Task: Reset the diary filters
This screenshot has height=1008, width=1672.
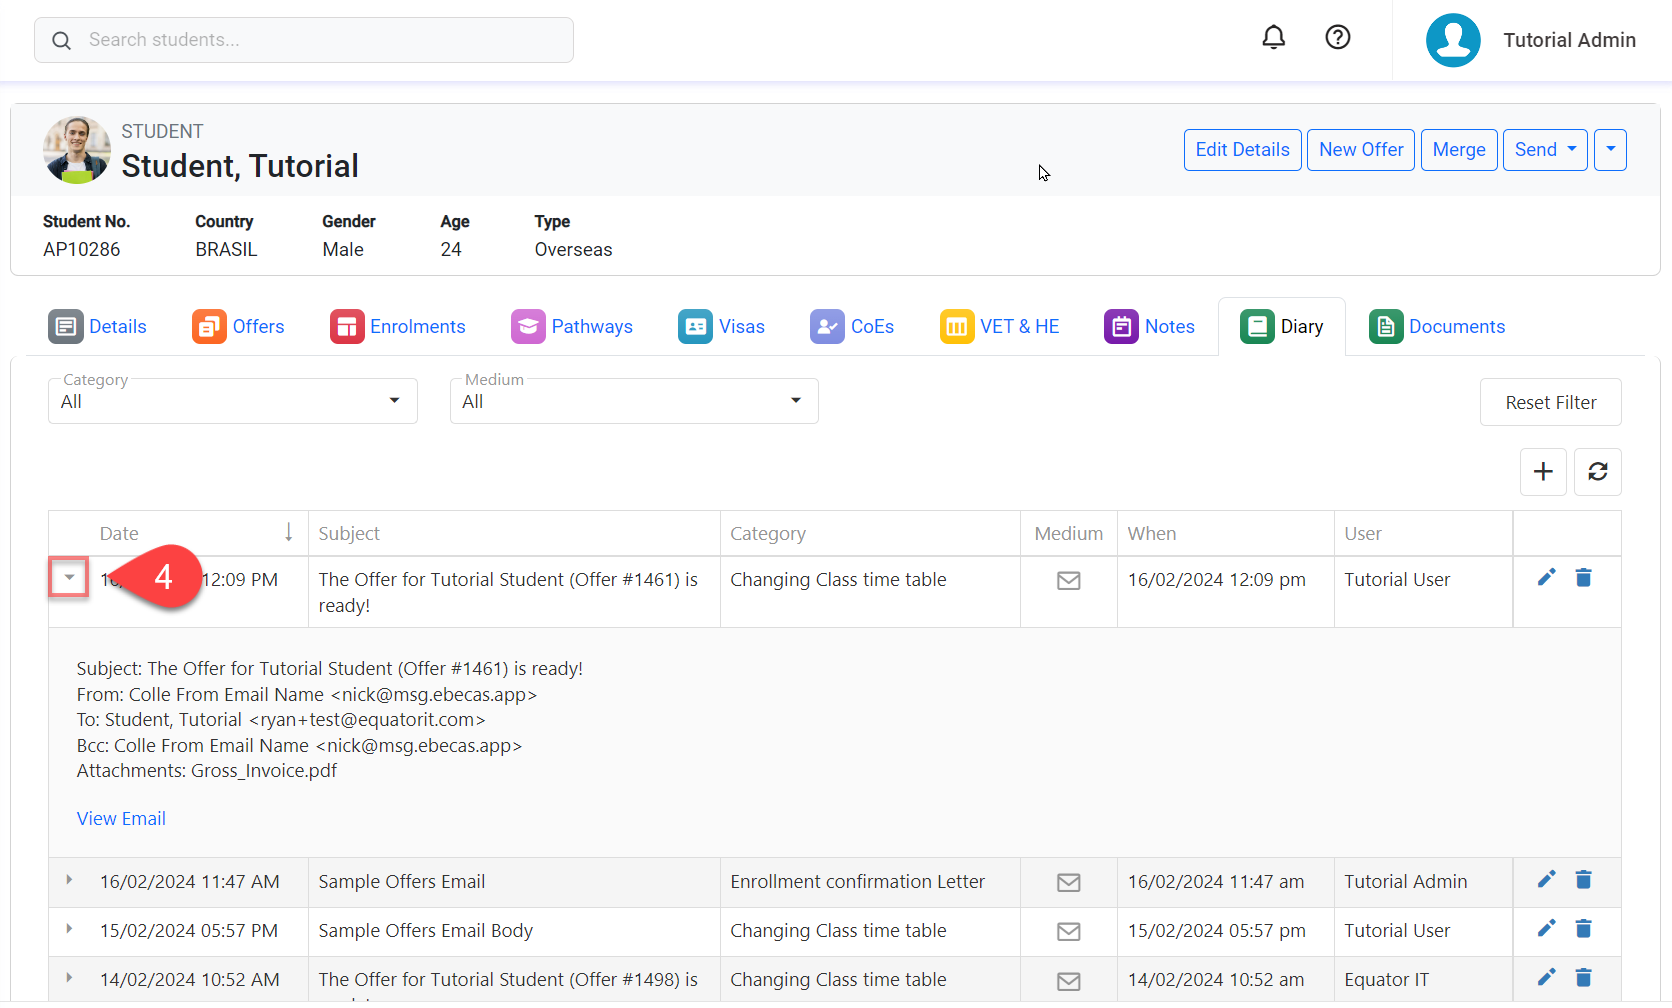Action: coord(1550,402)
